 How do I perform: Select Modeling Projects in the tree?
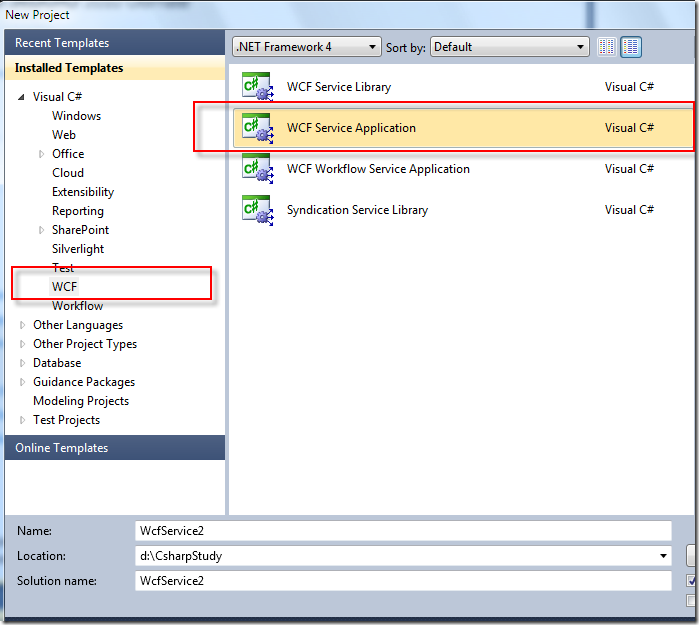81,401
